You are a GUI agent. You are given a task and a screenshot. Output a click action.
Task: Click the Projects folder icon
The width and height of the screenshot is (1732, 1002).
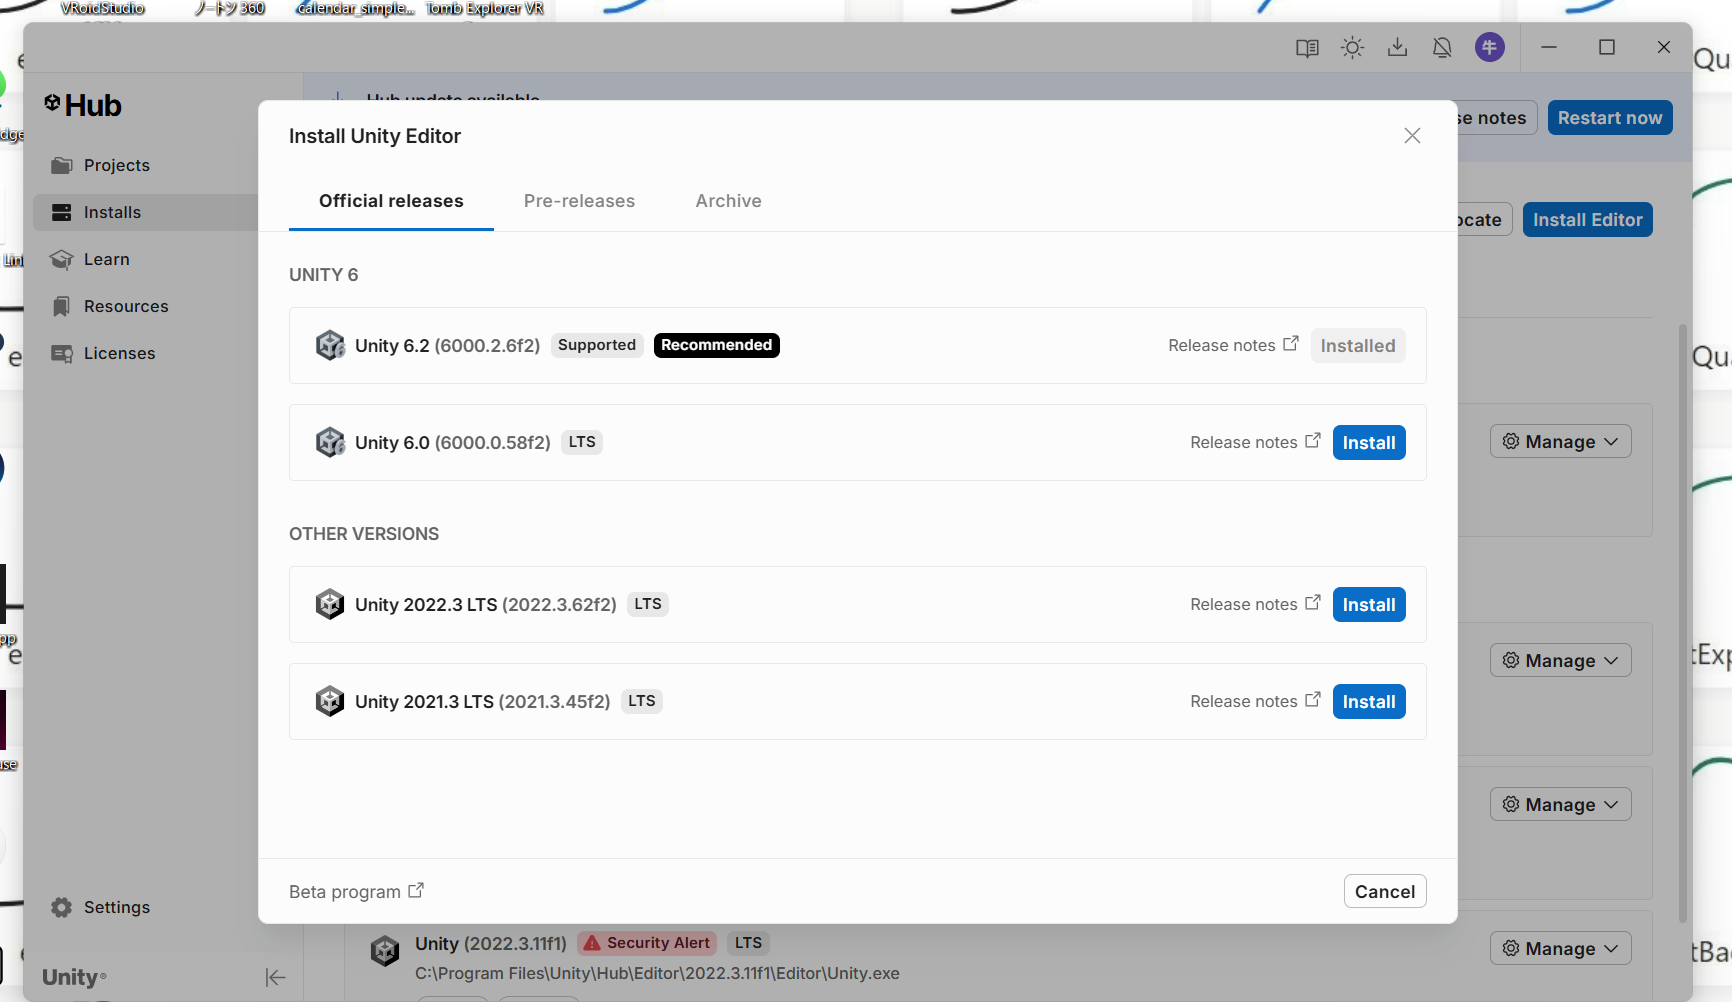(62, 165)
